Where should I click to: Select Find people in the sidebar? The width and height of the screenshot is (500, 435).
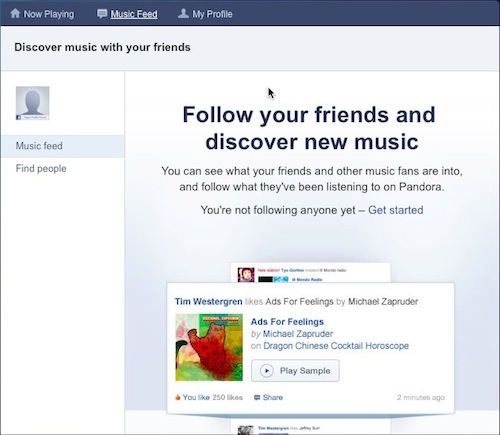coord(41,169)
